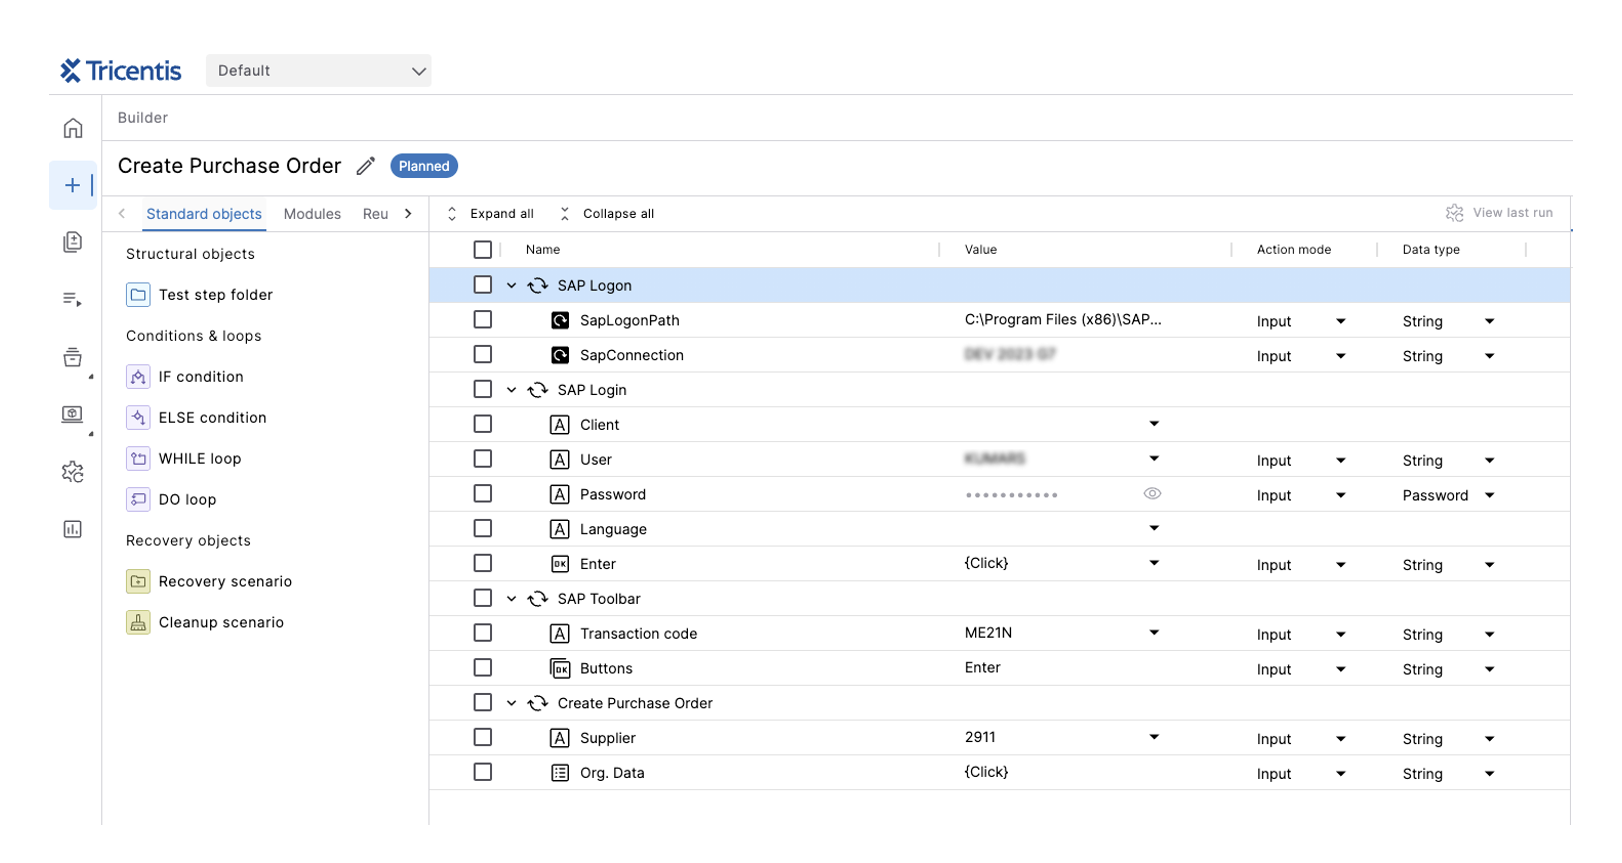1622x863 pixels.
Task: Click the Planned status badge
Action: (424, 166)
